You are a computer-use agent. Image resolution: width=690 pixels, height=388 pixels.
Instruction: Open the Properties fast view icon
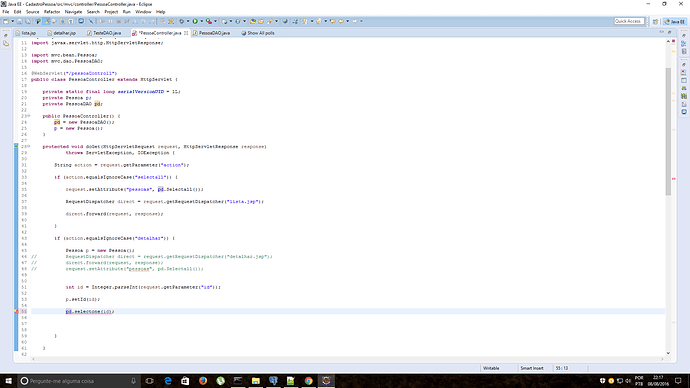pos(684,81)
